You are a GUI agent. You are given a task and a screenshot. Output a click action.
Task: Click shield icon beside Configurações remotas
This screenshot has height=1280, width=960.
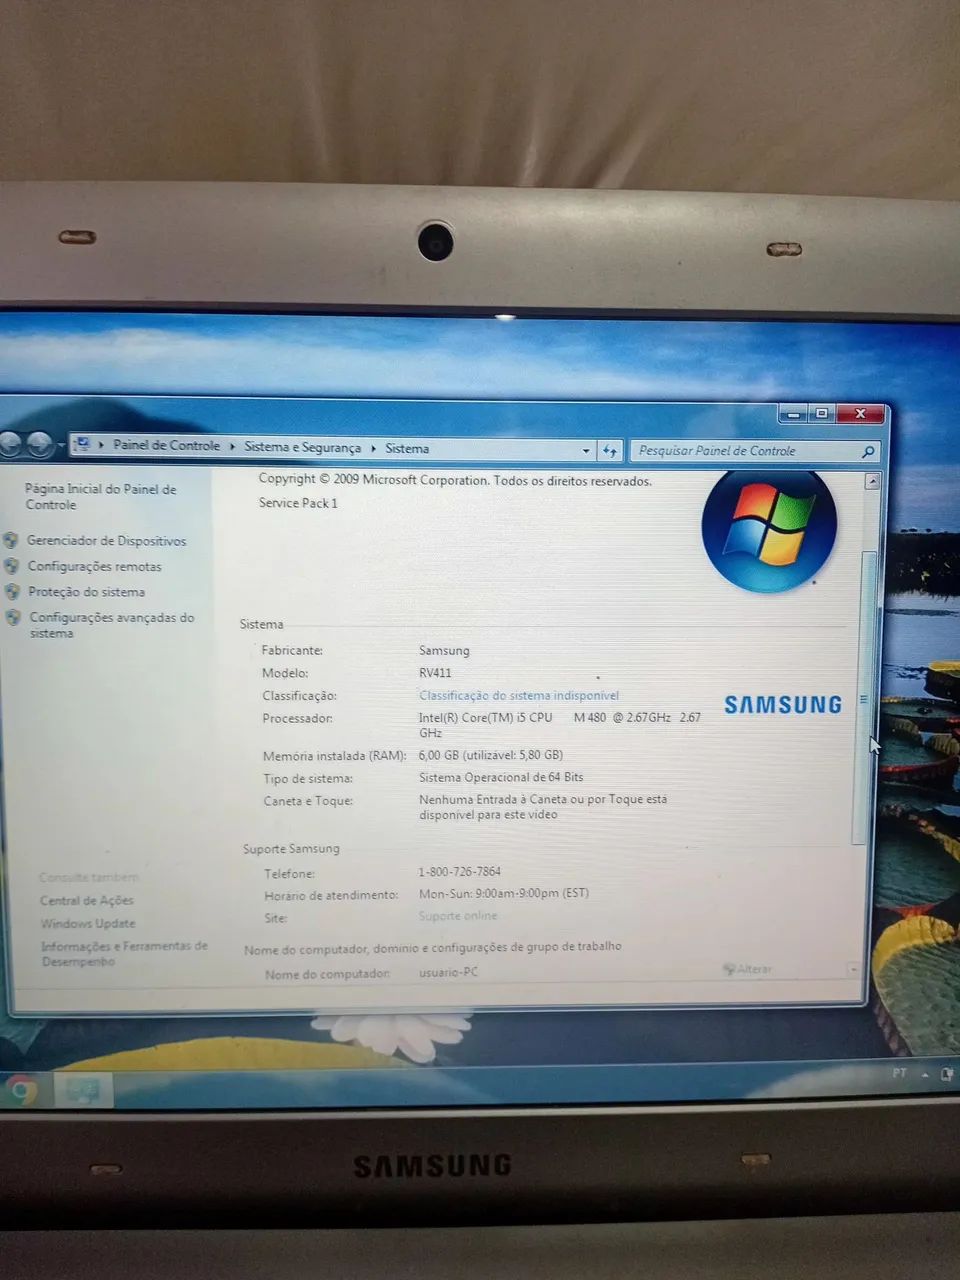tap(11, 566)
